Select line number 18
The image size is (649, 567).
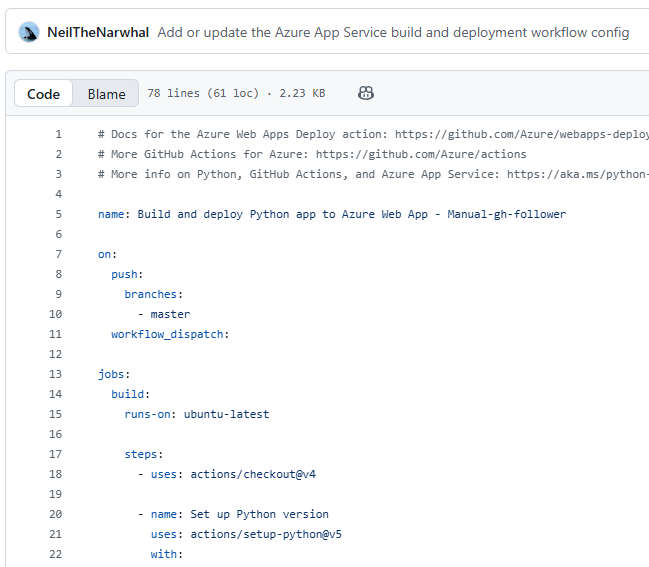55,474
